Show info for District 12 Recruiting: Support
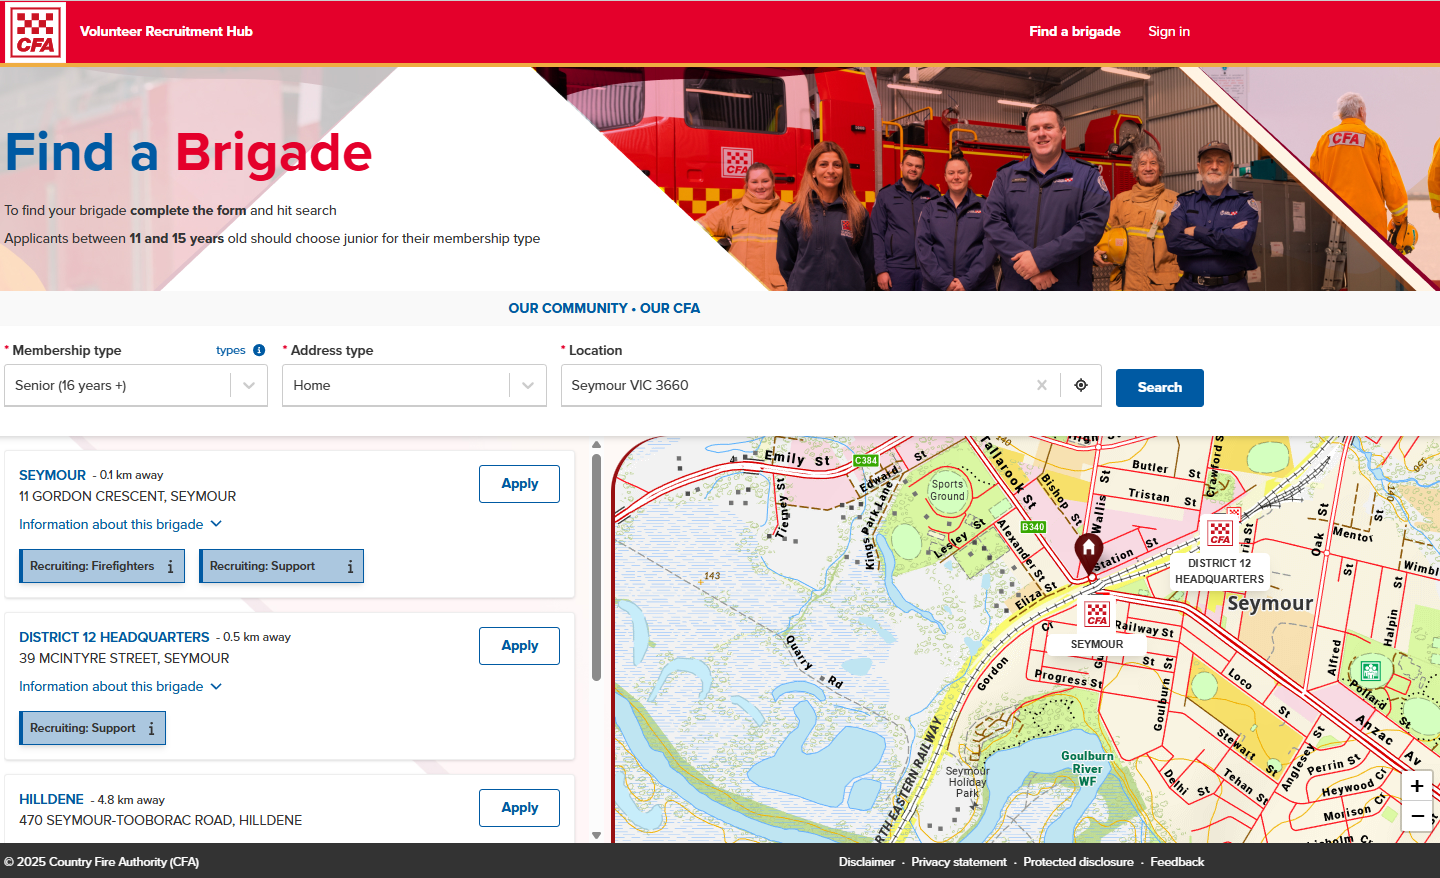 [x=152, y=729]
